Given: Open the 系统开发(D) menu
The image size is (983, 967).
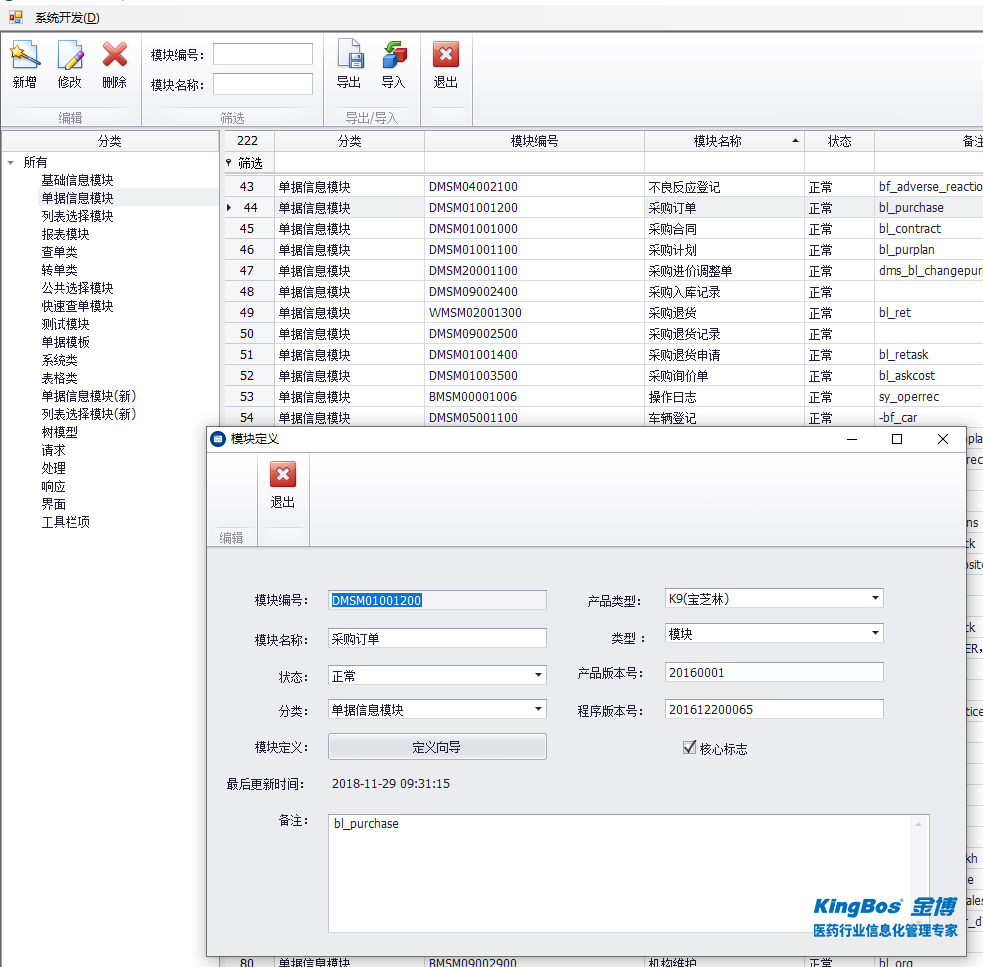Looking at the screenshot, I should (x=67, y=18).
